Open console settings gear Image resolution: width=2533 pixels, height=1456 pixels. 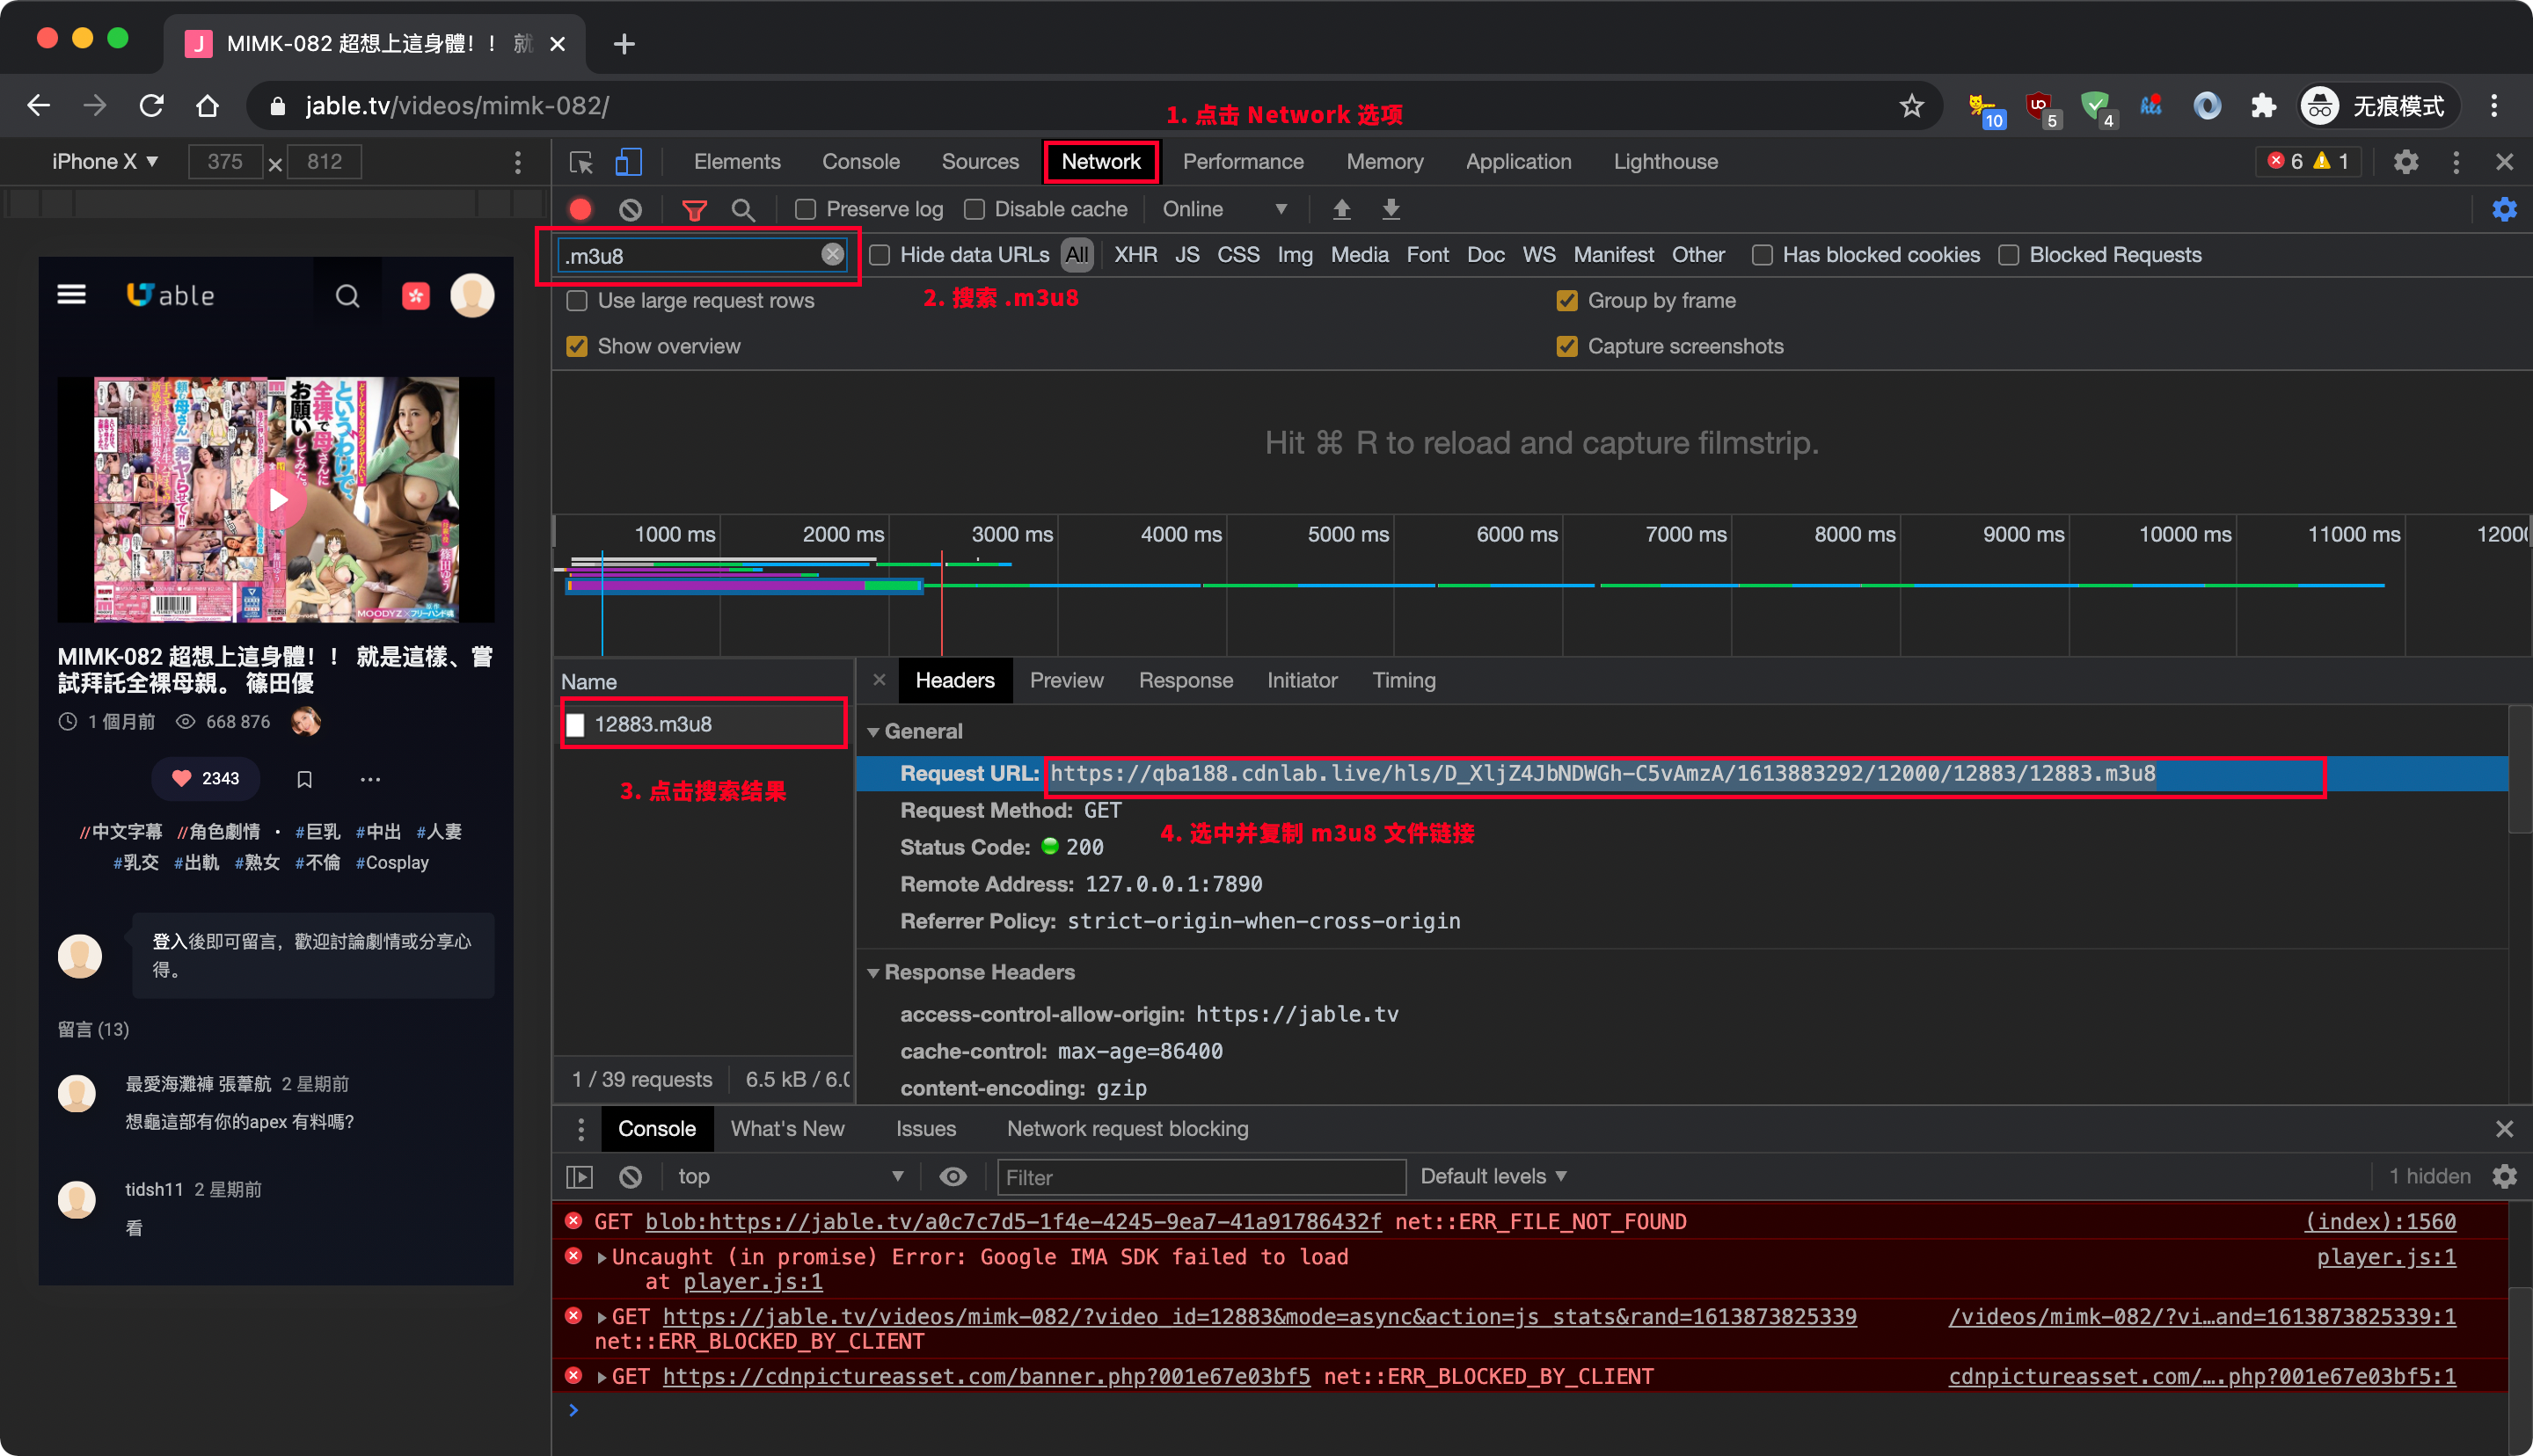pyautogui.click(x=2504, y=1177)
